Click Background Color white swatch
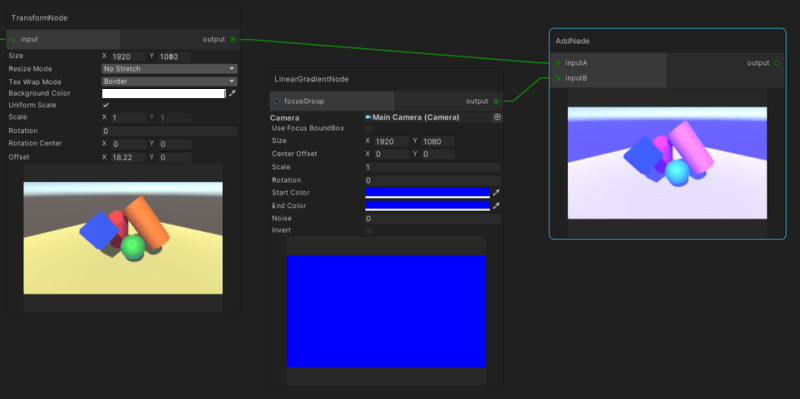The height and width of the screenshot is (399, 800). [x=163, y=93]
